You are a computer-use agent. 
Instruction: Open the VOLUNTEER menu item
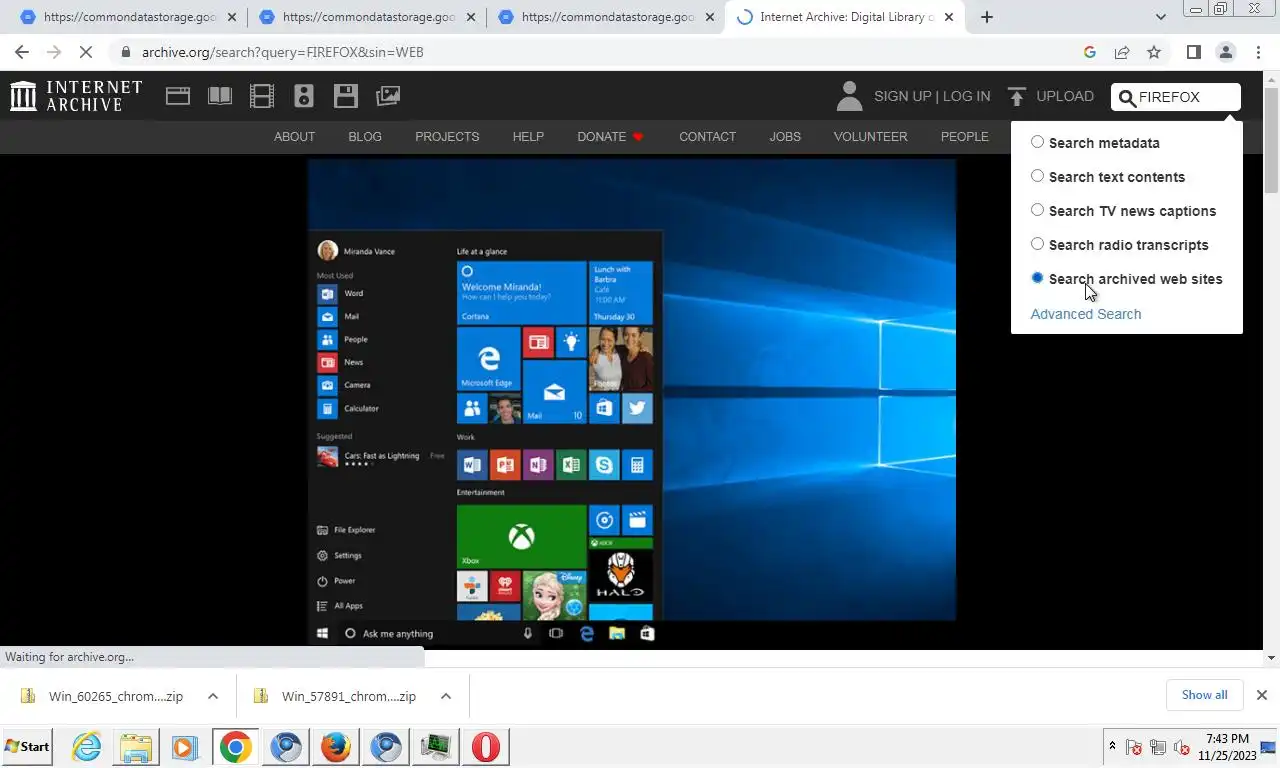[870, 137]
